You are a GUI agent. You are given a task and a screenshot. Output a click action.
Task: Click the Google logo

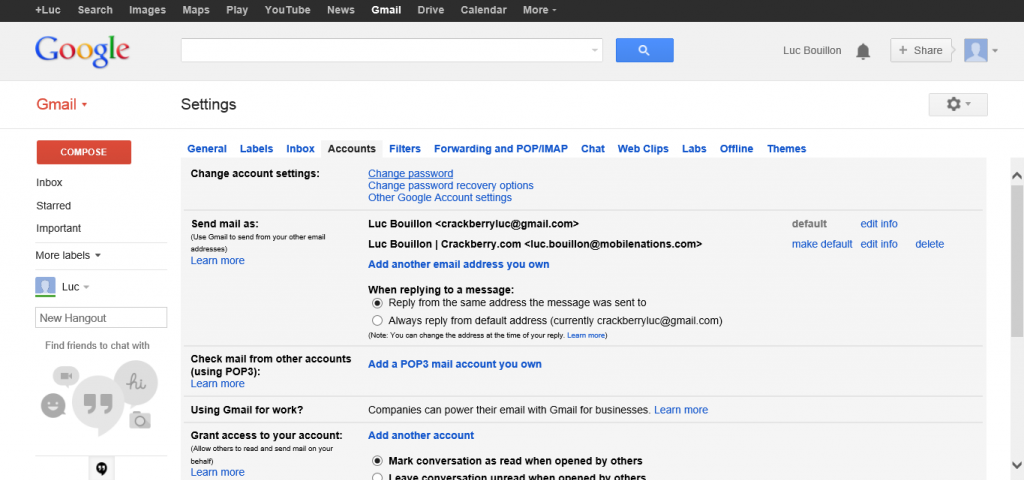pos(82,52)
